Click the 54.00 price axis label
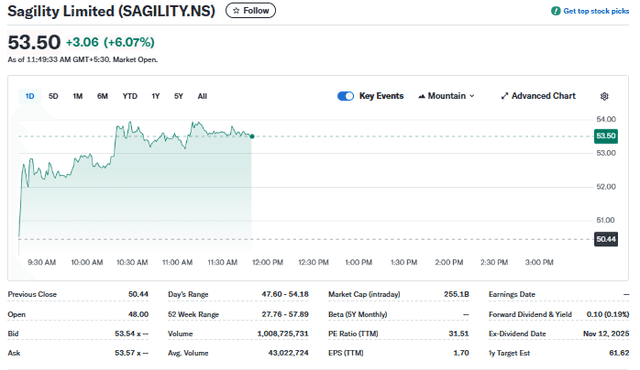Screen dimensions: 640x370 (x=606, y=119)
